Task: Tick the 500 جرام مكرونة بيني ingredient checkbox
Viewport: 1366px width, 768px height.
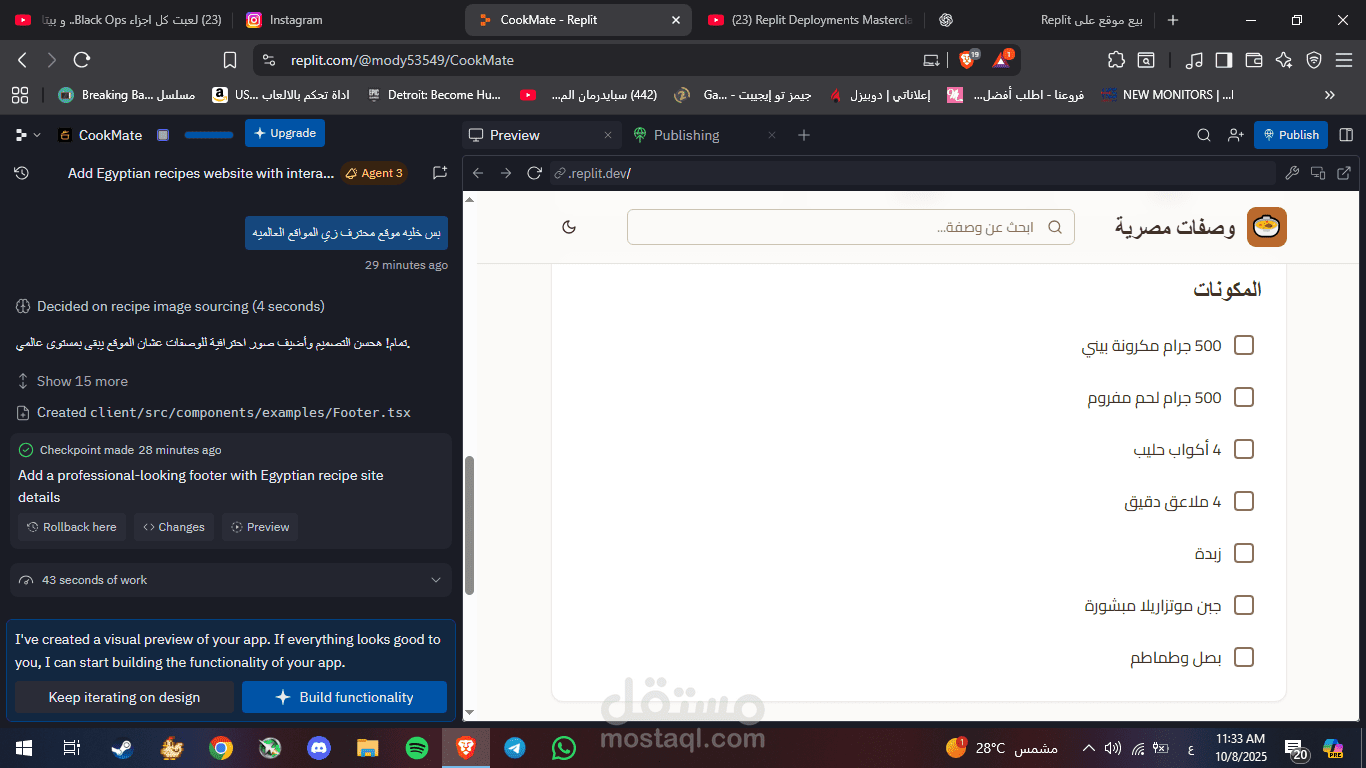Action: point(1244,345)
